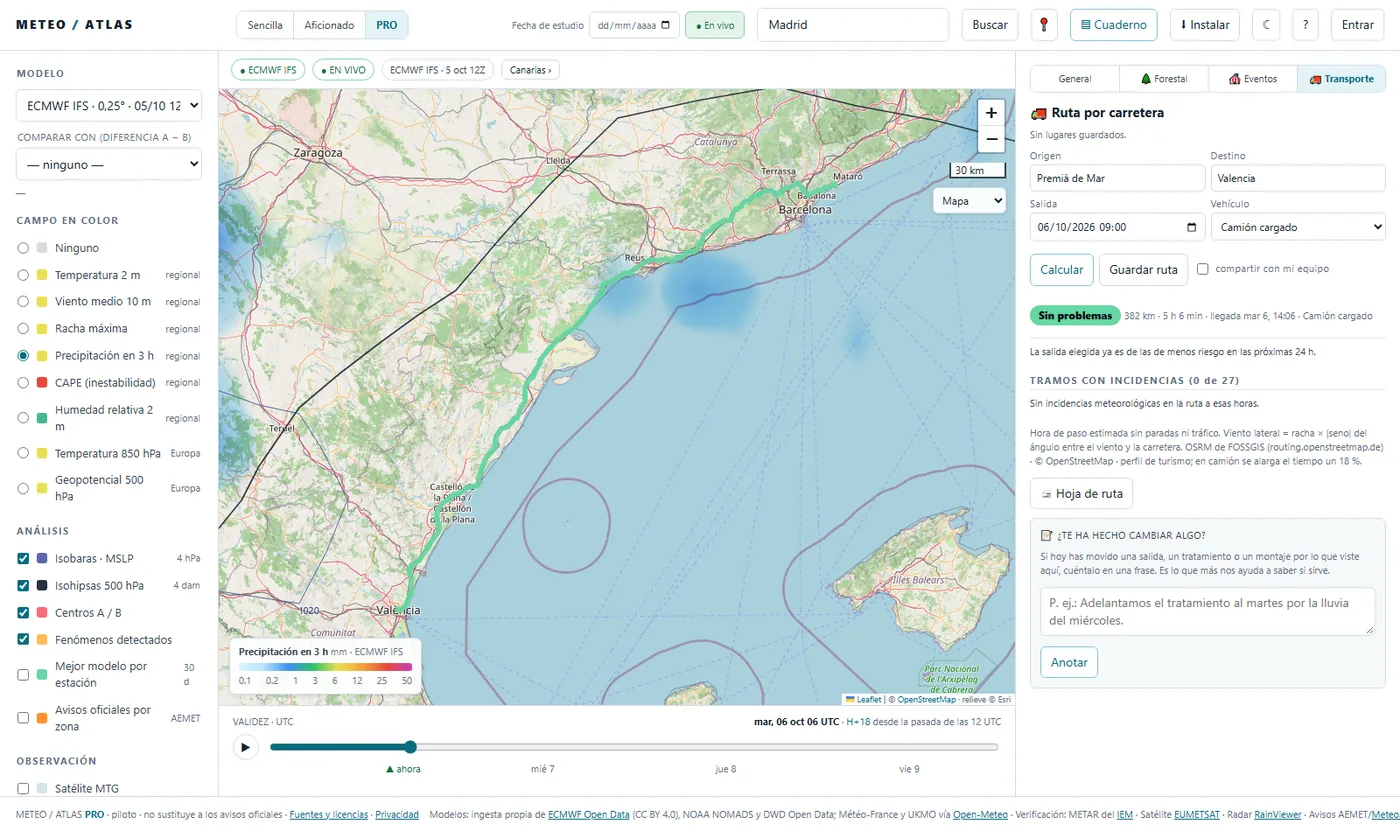Uncheck Fenómenos detectados checkbox

point(23,639)
